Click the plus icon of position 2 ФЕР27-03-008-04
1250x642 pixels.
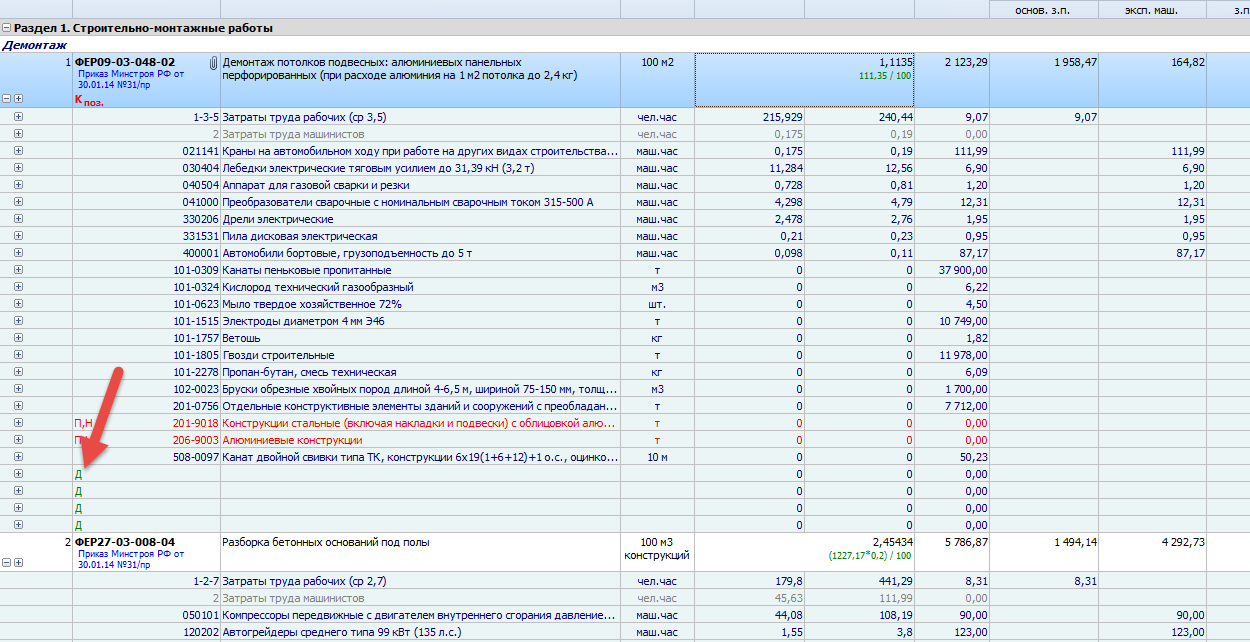click(x=18, y=563)
